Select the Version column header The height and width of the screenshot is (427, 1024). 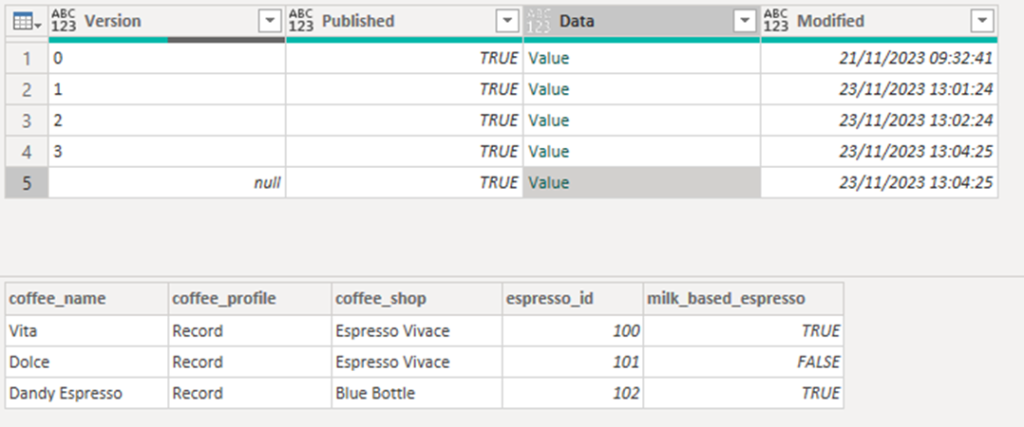(x=167, y=22)
